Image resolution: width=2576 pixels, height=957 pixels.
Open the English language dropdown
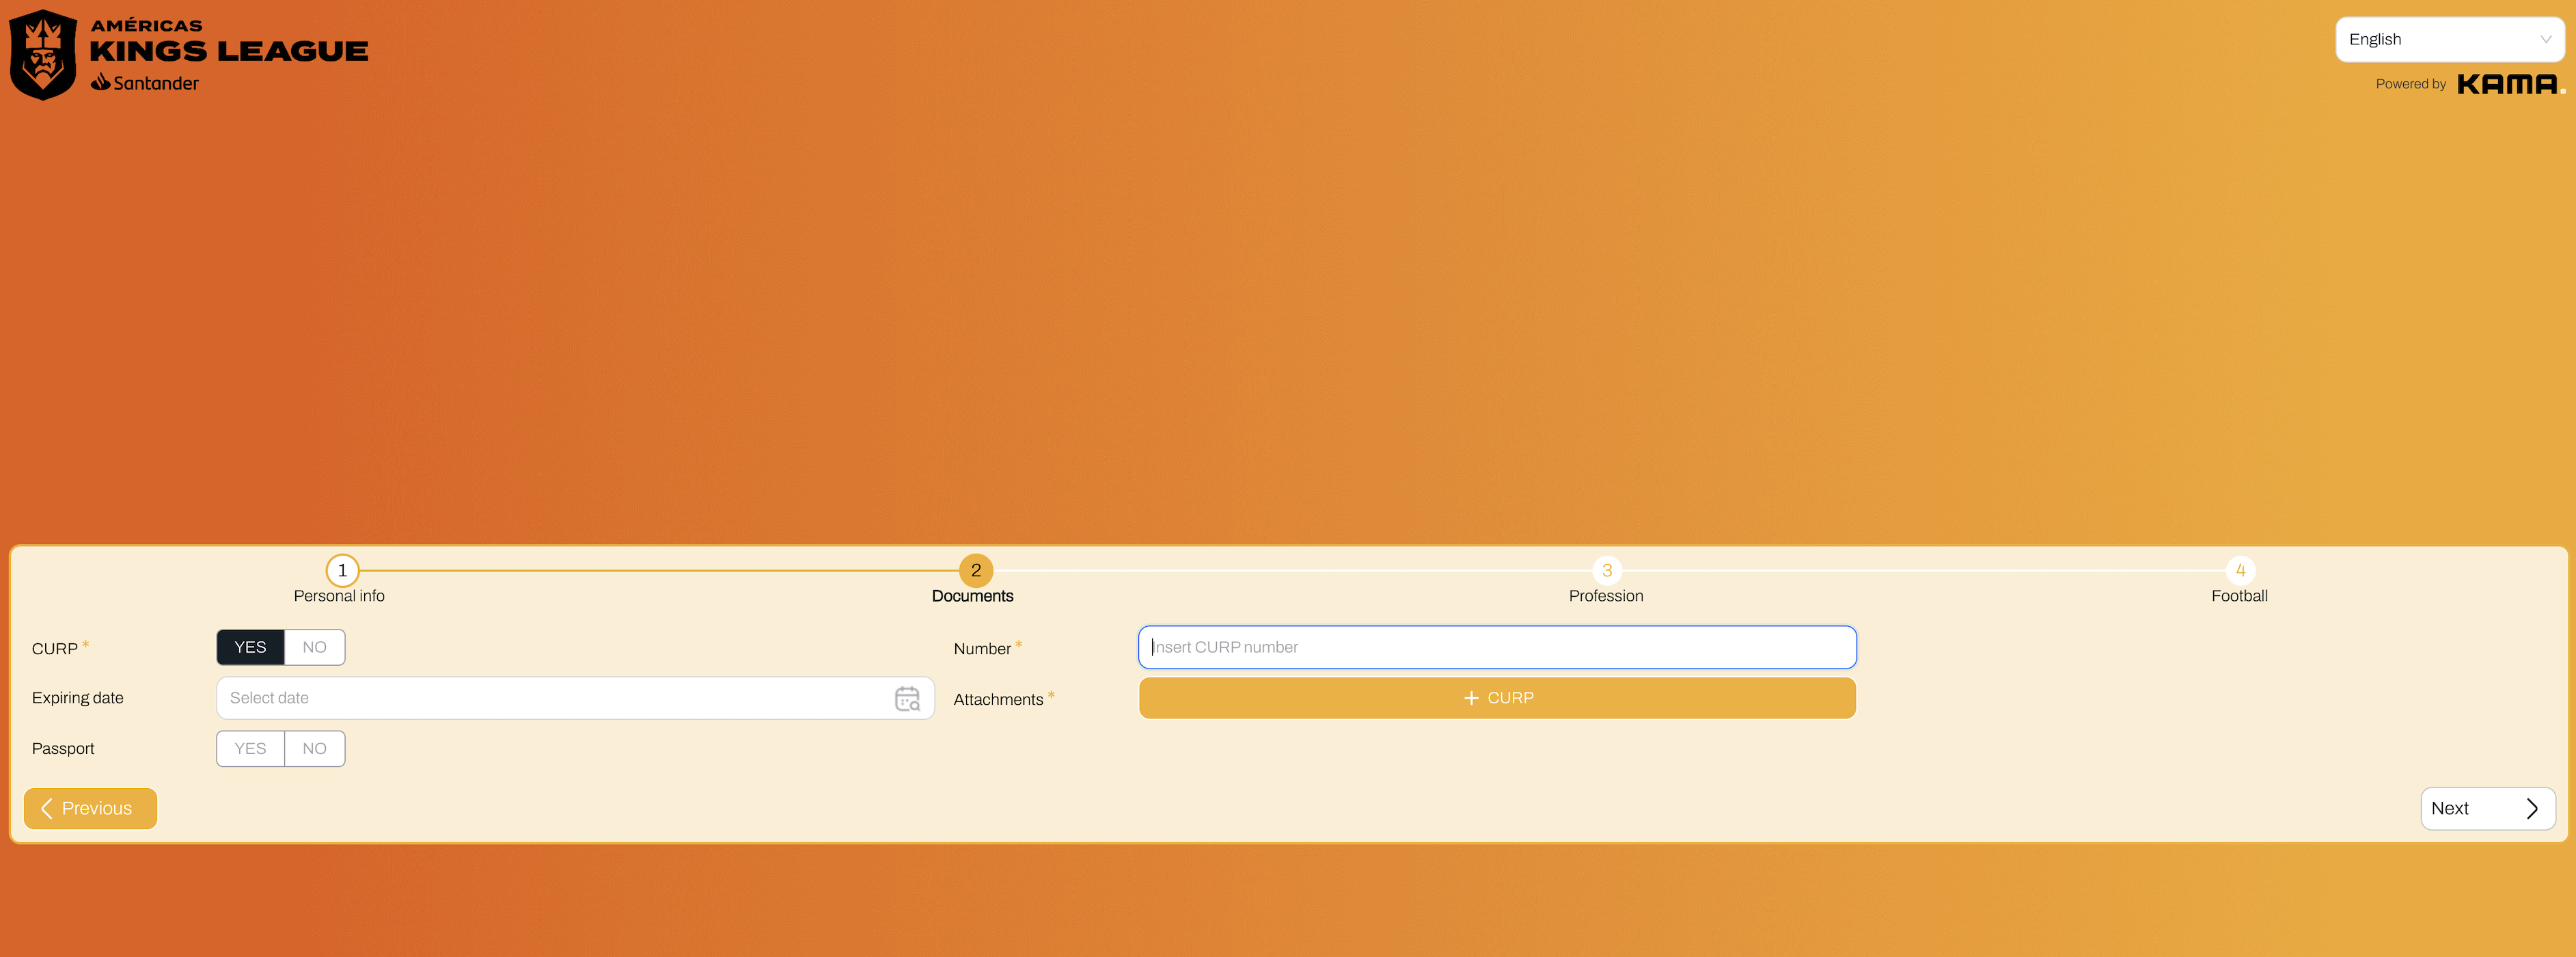pos(2448,39)
